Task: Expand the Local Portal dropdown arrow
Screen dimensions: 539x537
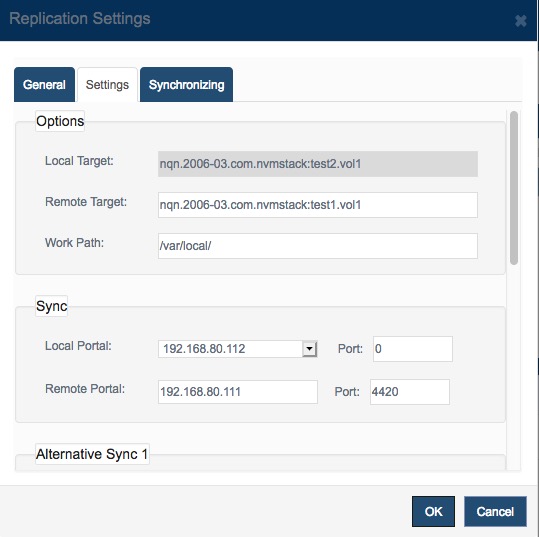Action: pyautogui.click(x=309, y=349)
